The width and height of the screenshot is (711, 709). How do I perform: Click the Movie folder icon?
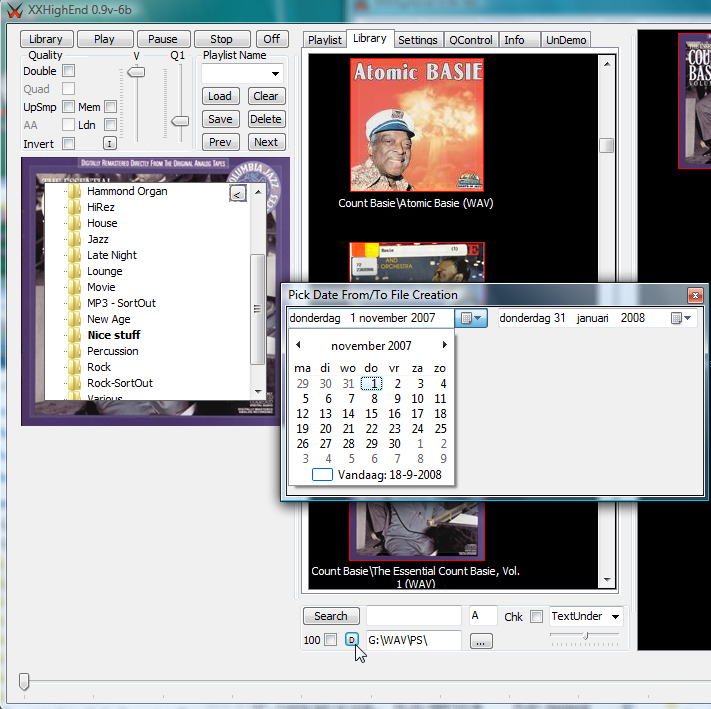click(74, 287)
